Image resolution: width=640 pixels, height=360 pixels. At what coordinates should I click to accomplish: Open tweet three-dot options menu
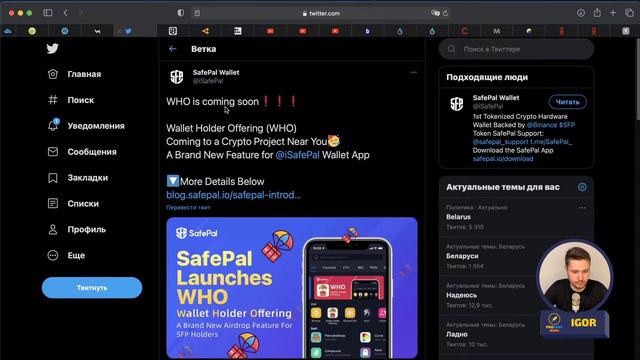[x=413, y=72]
